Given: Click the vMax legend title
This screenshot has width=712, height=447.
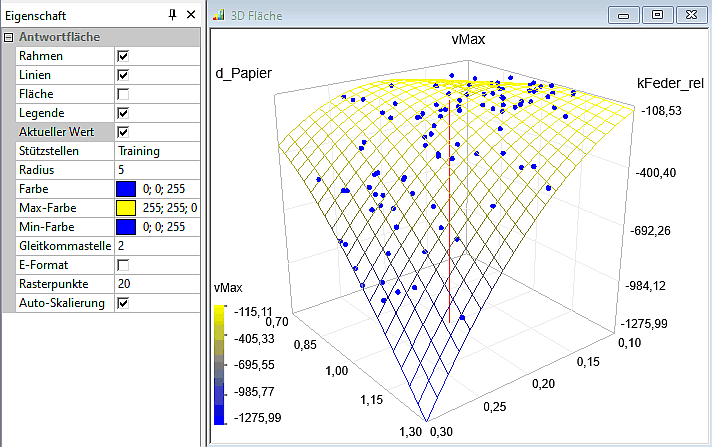Looking at the screenshot, I should [x=228, y=288].
